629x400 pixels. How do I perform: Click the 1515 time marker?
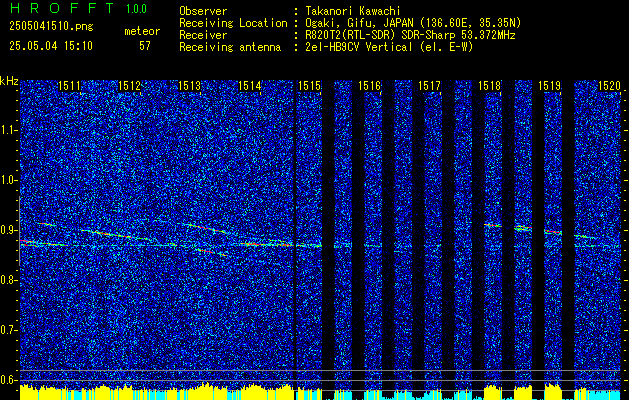point(309,85)
